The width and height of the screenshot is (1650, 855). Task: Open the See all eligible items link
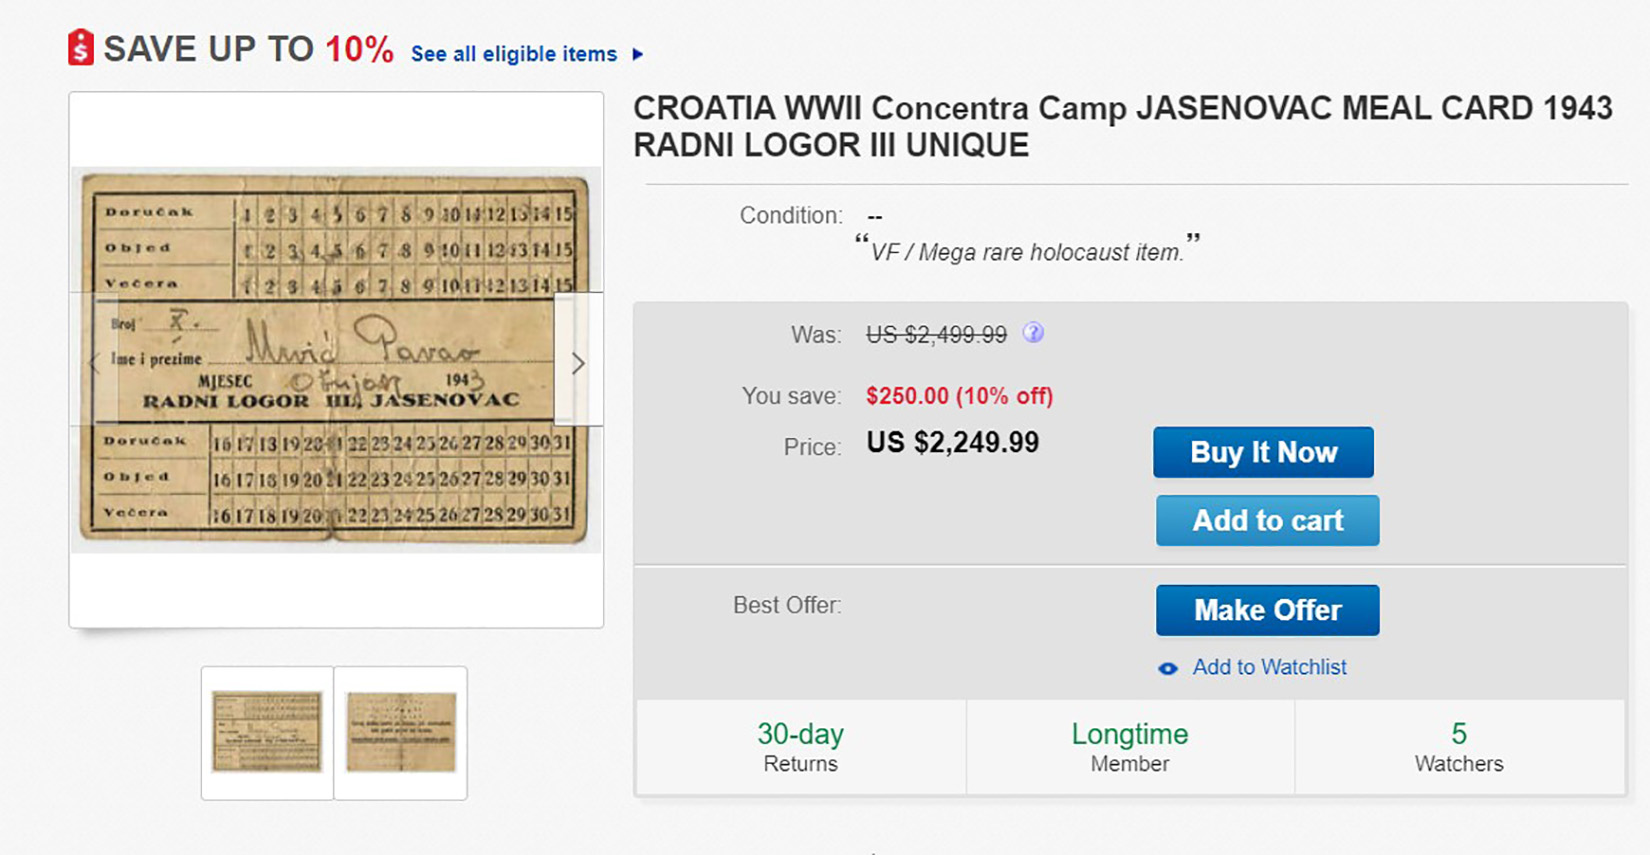pos(514,54)
